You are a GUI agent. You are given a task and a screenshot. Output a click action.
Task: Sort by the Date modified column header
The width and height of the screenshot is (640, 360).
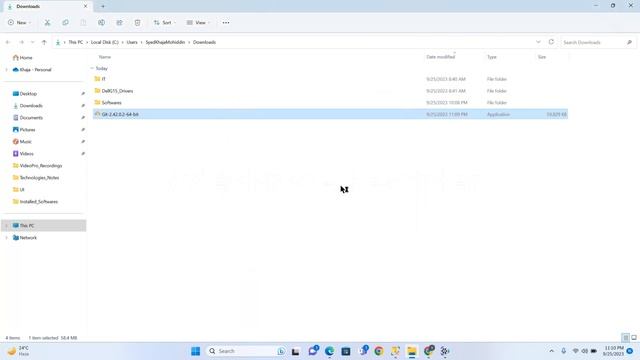tap(440, 57)
